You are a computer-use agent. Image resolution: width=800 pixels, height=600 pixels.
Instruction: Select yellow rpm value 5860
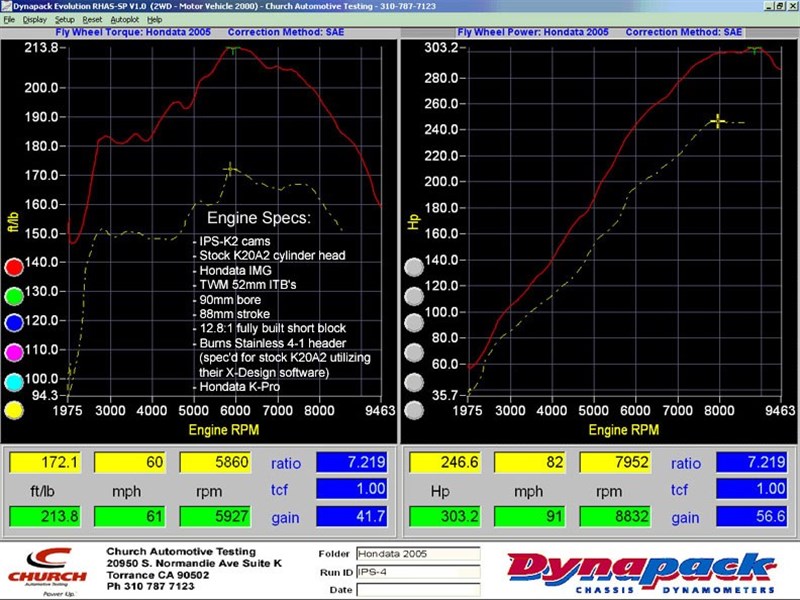[x=215, y=462]
